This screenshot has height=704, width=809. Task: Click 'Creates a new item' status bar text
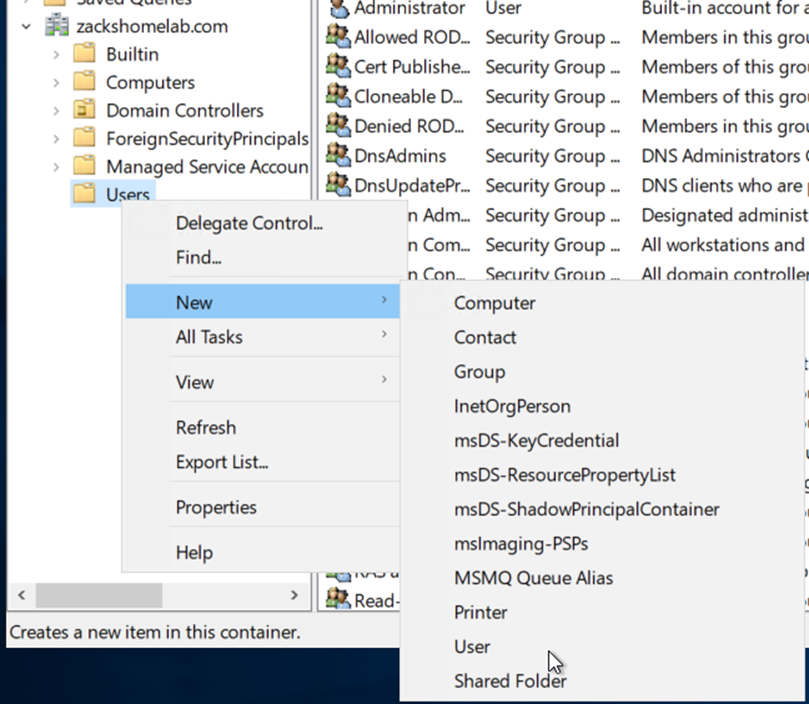155,632
